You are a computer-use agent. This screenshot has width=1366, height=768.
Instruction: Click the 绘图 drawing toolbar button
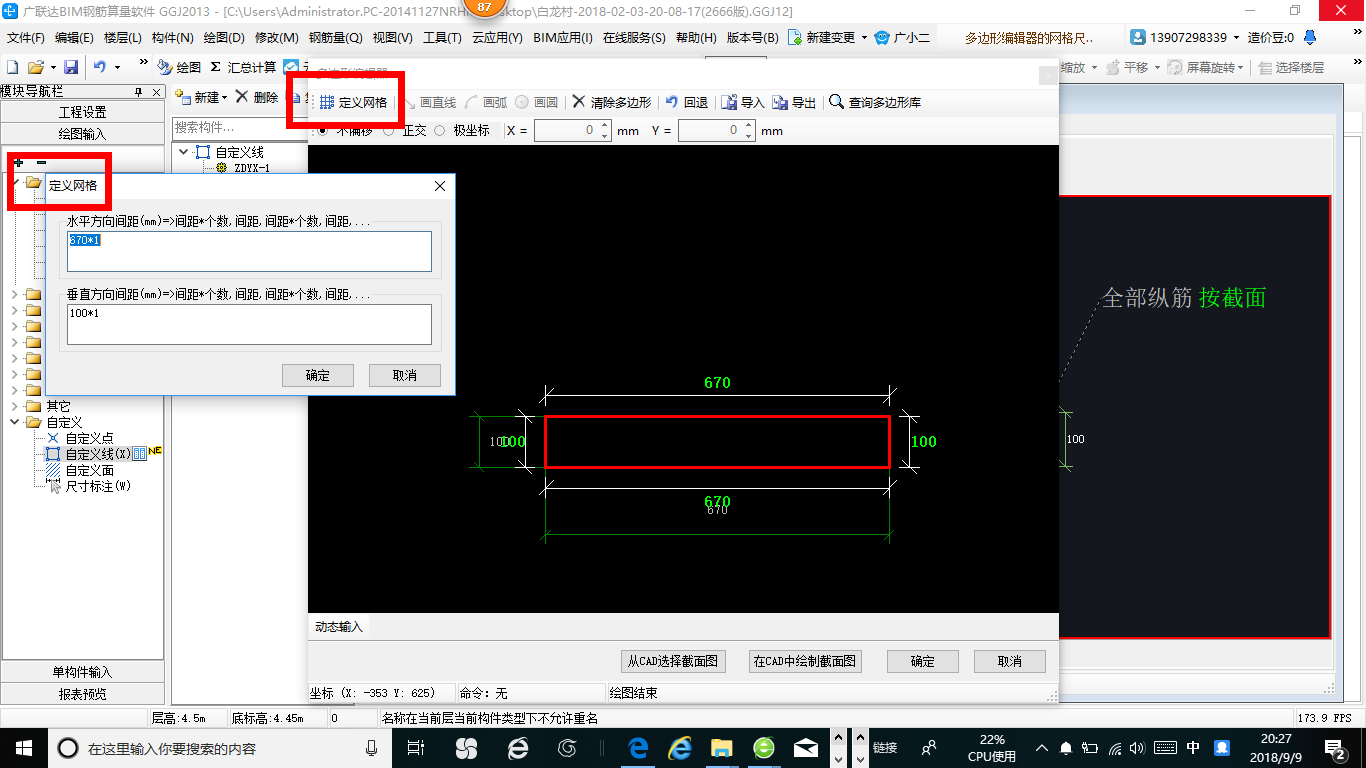[179, 67]
